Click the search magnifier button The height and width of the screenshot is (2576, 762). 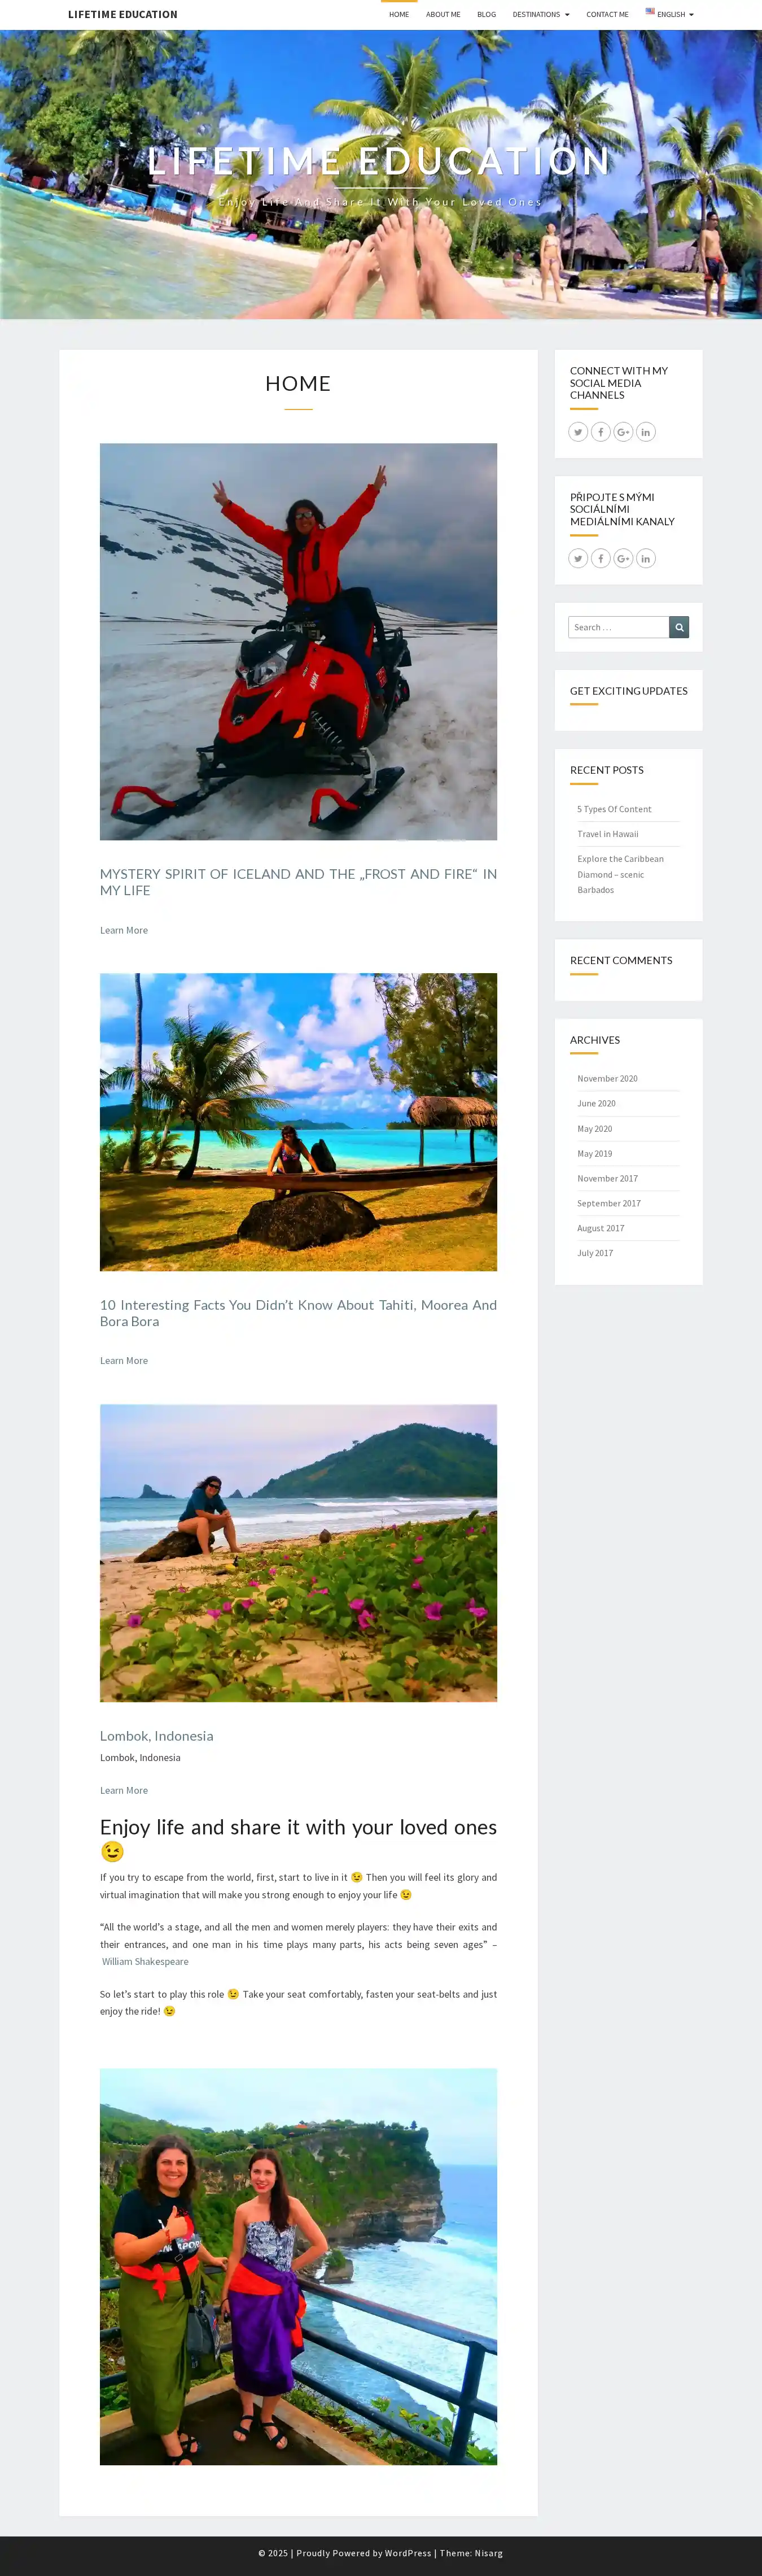[x=679, y=627]
